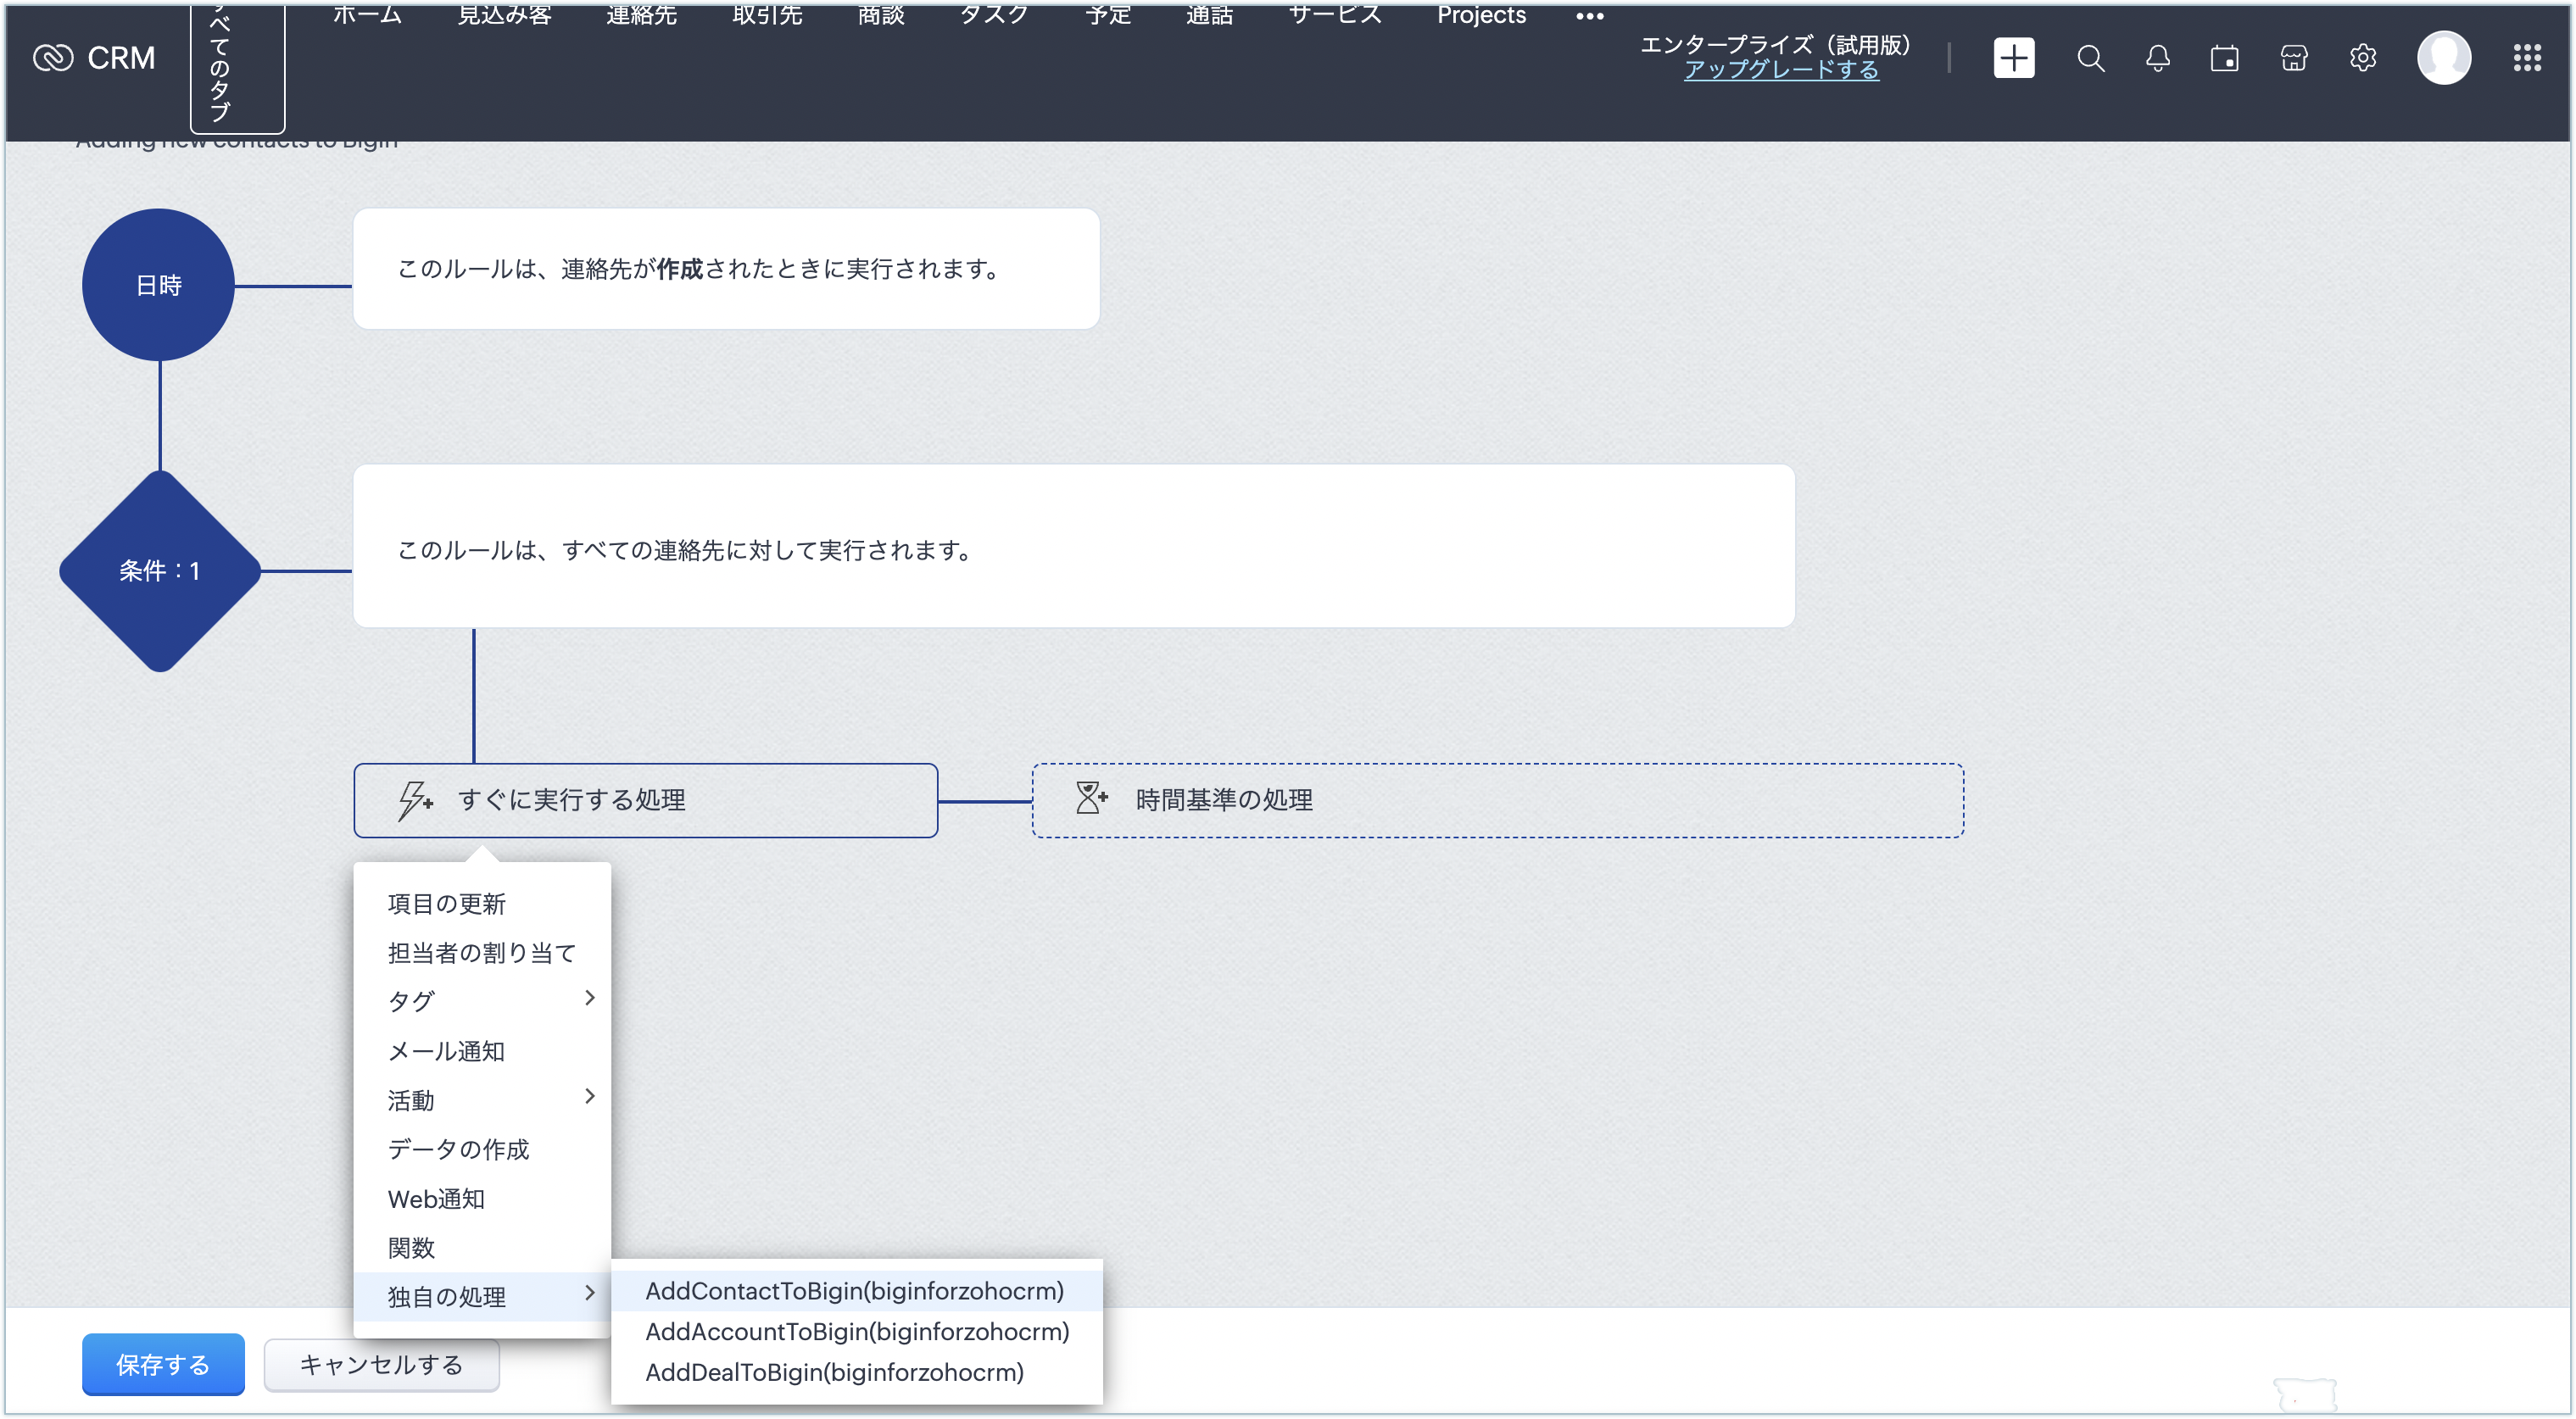Click the キャンセルする button
The image size is (2576, 1419).
[381, 1364]
